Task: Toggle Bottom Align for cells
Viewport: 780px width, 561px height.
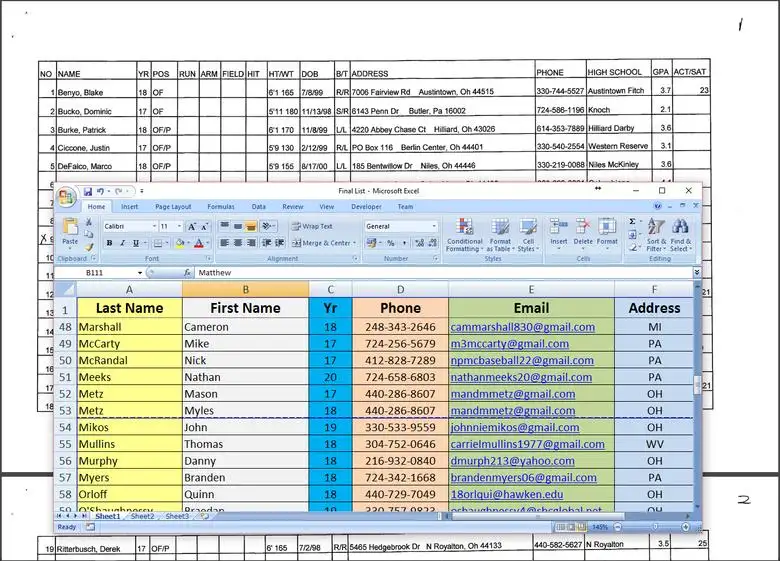Action: tap(251, 226)
